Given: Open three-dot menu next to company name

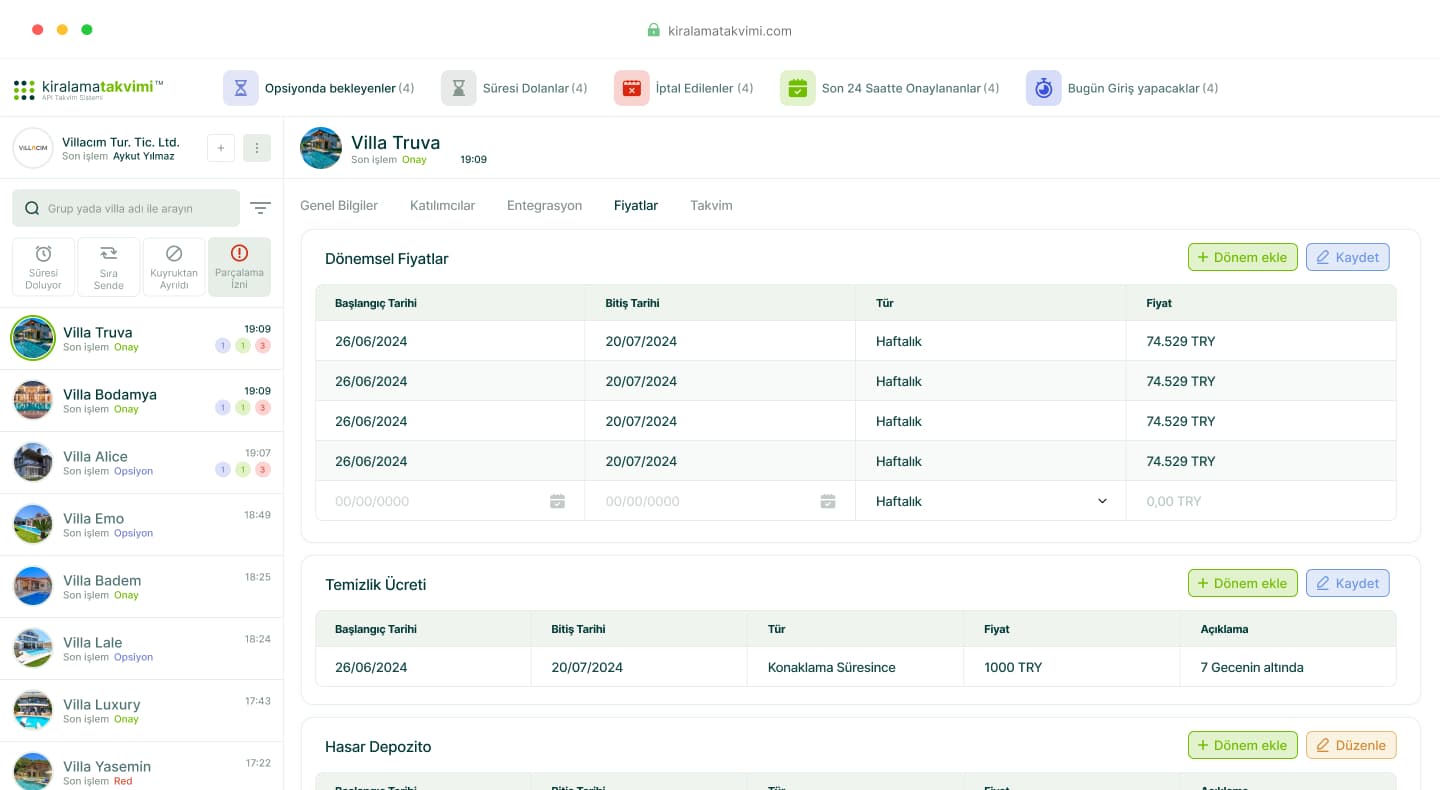Looking at the screenshot, I should (257, 148).
